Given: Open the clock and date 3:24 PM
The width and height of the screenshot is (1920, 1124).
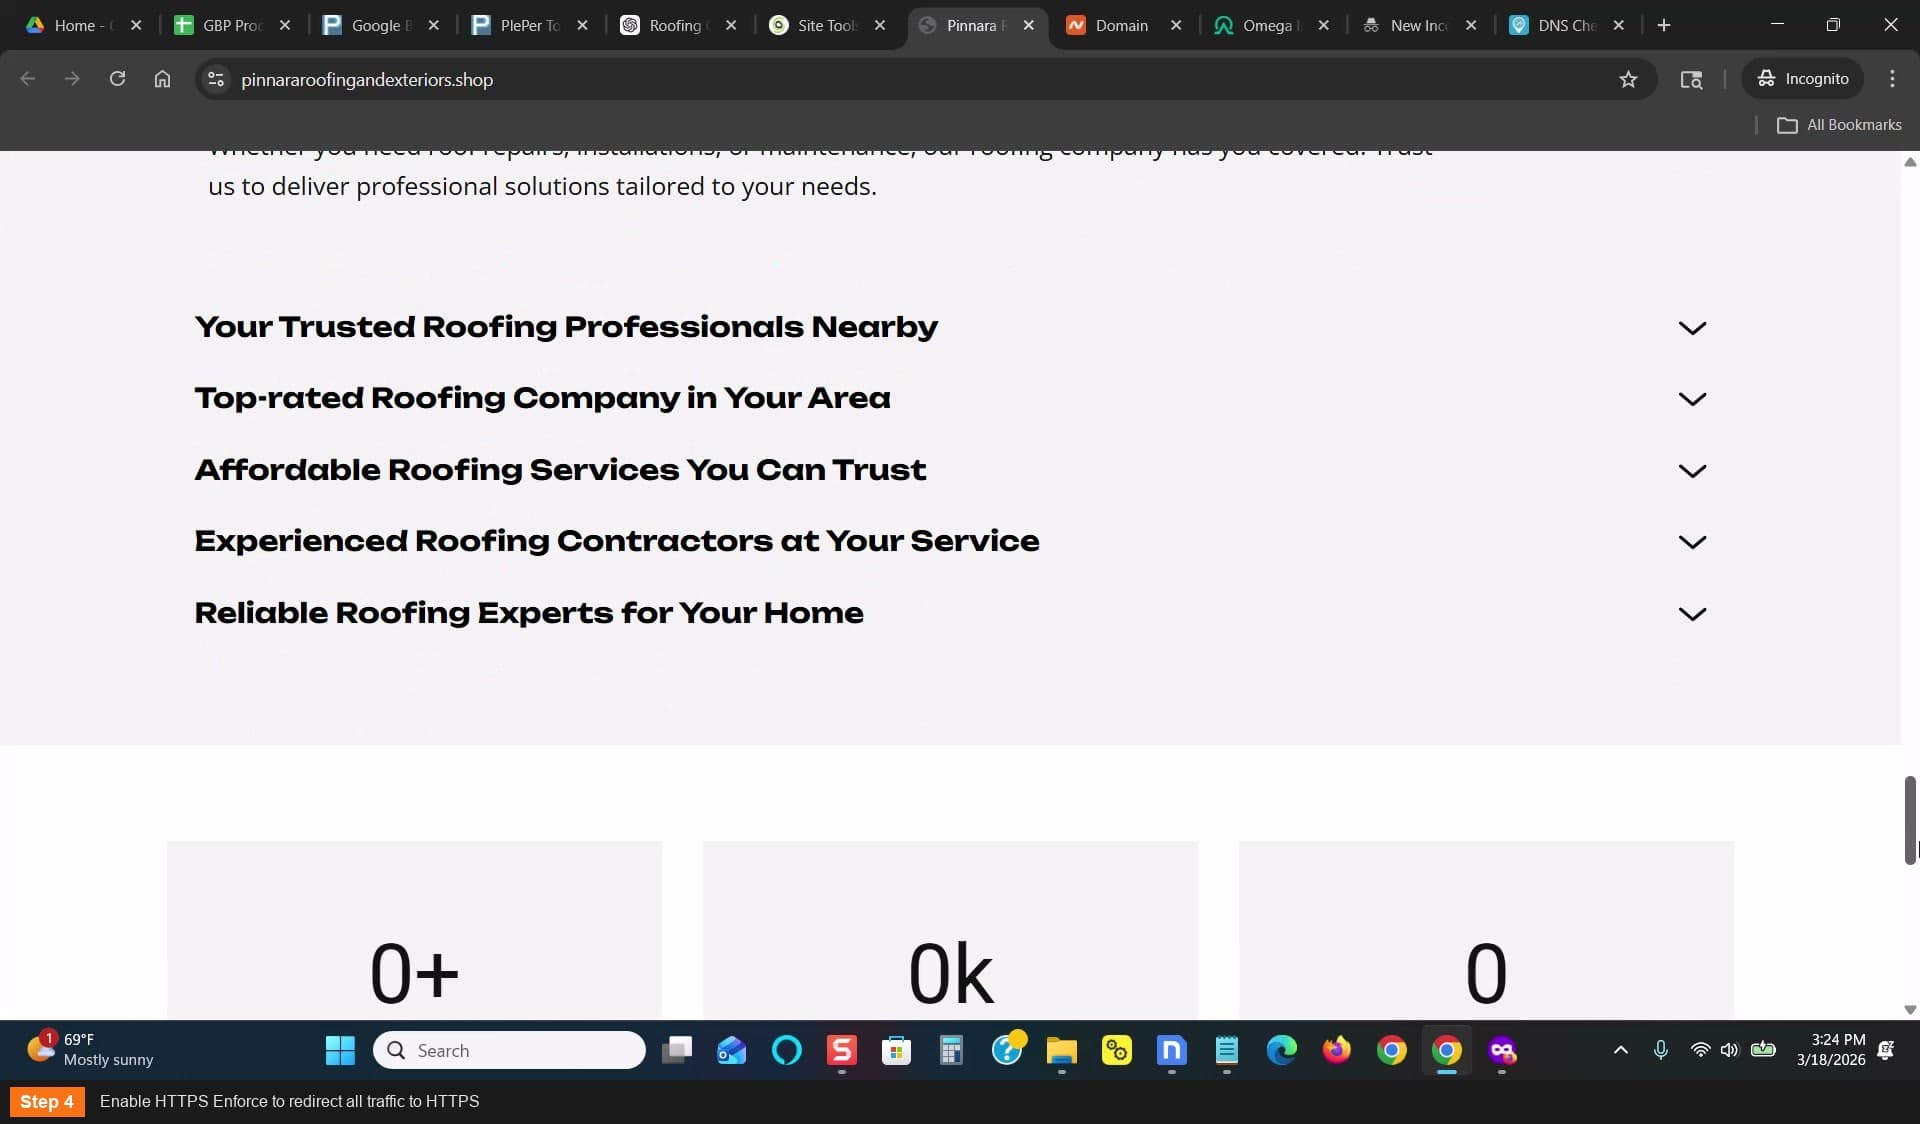Looking at the screenshot, I should coord(1830,1050).
